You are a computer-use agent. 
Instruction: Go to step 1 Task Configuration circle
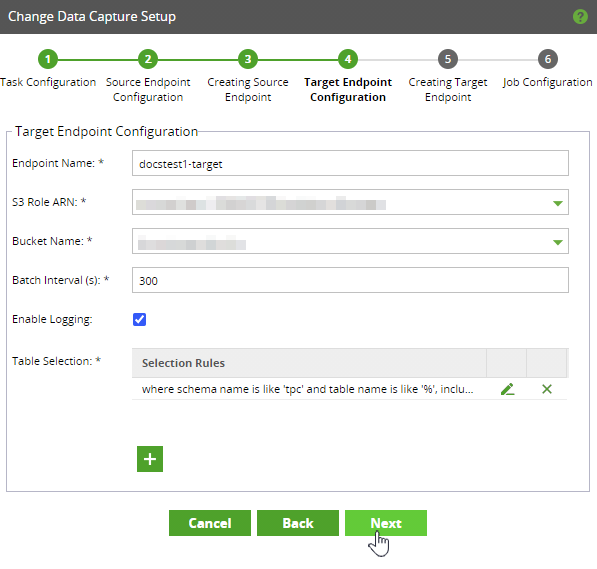tap(48, 59)
